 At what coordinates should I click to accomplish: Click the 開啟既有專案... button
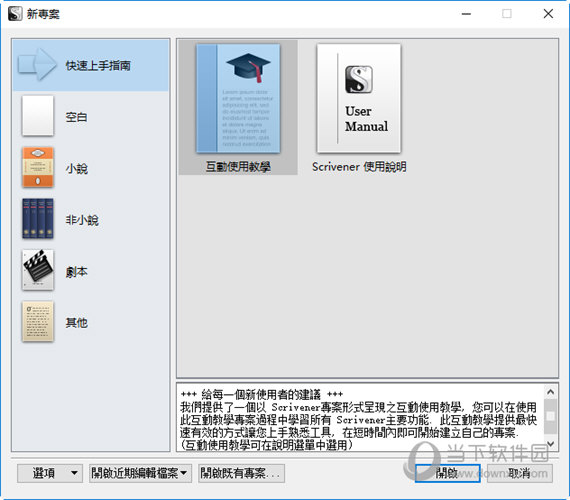tap(241, 473)
